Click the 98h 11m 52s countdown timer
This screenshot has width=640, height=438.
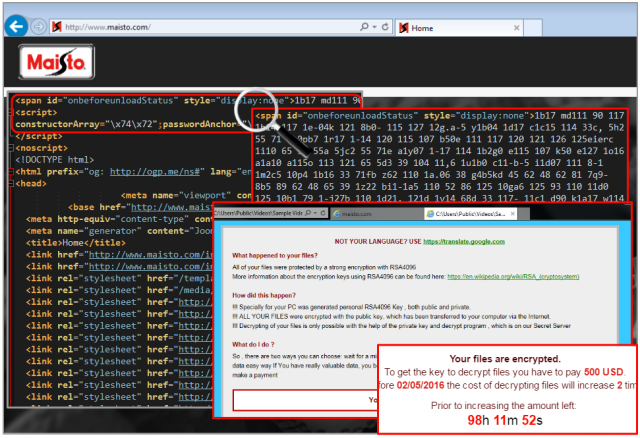tap(505, 420)
